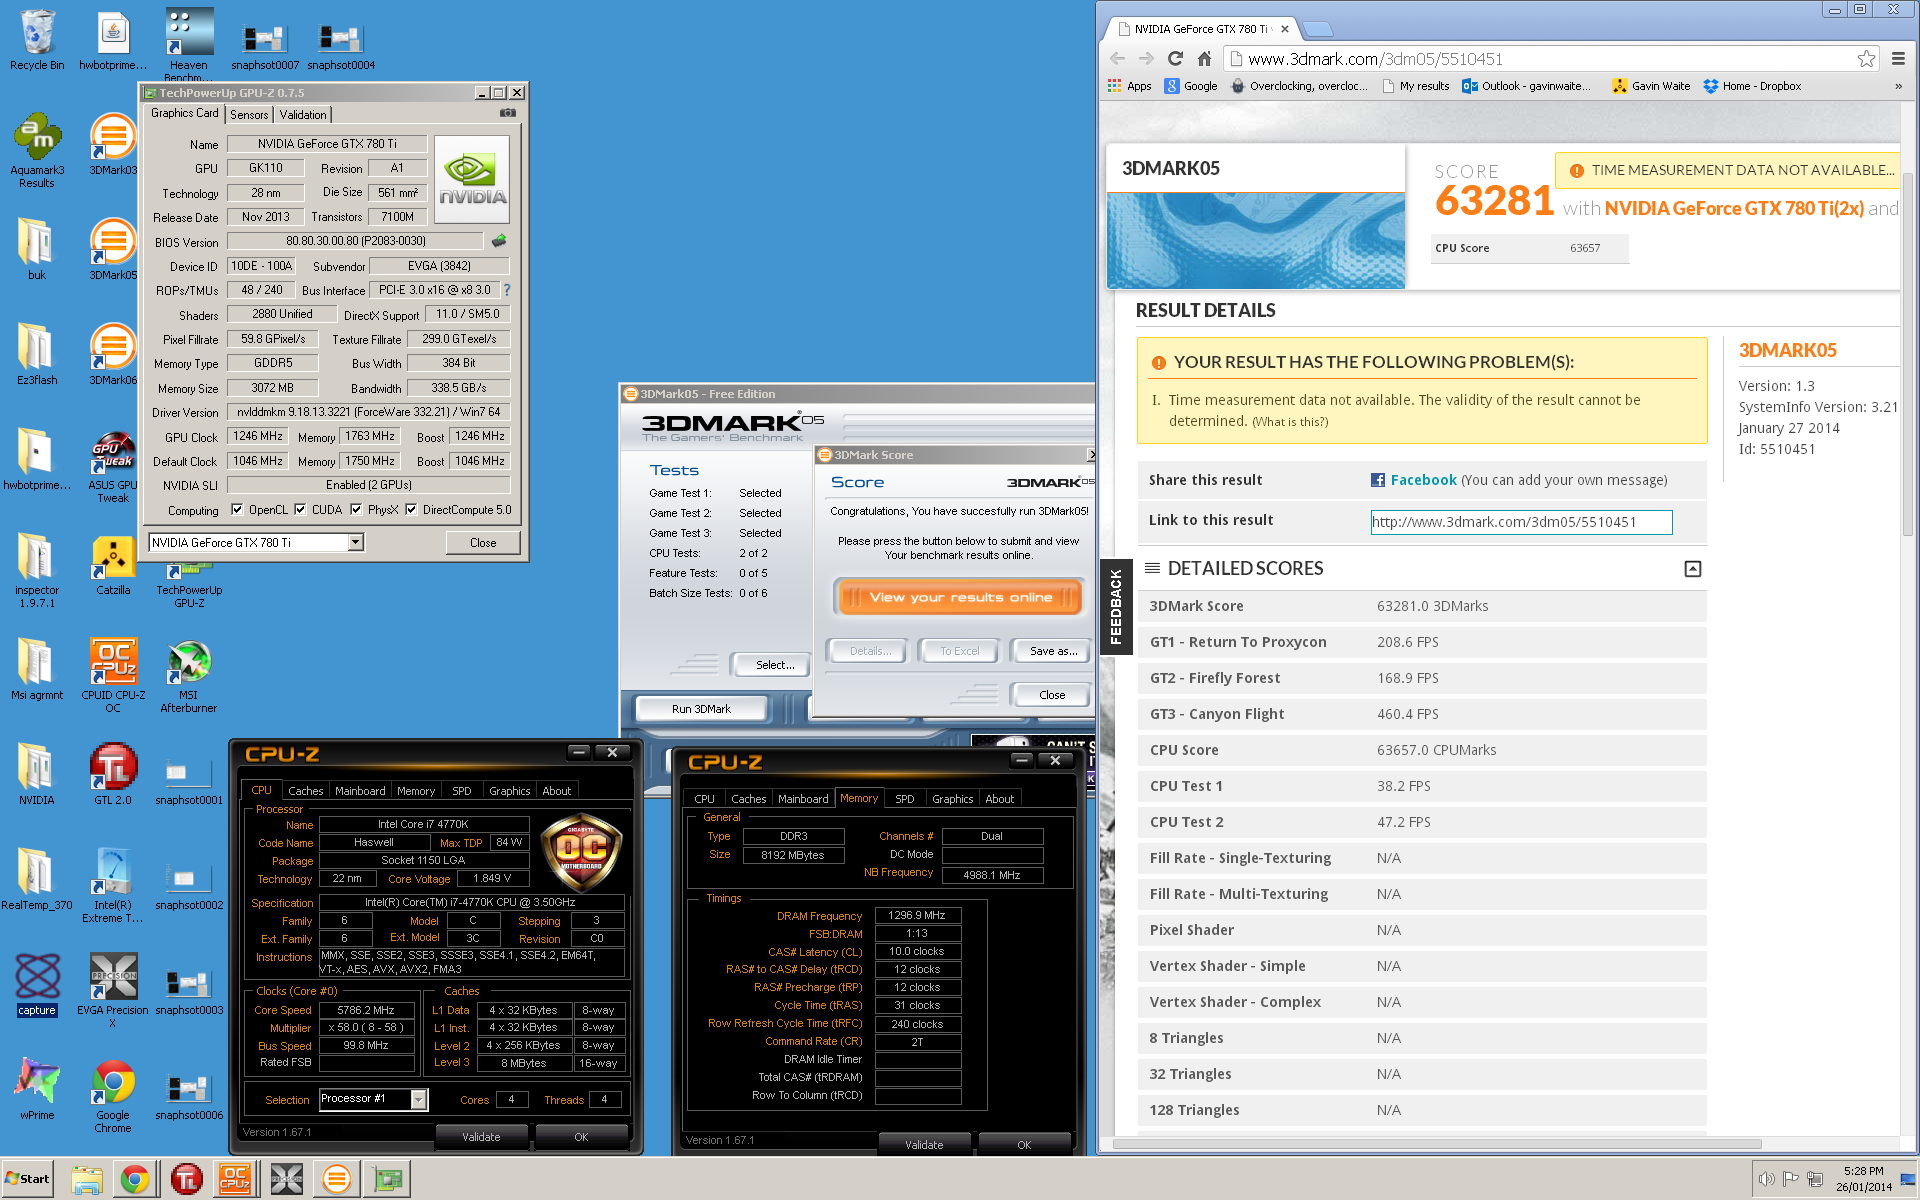Screen dimensions: 1920x1200
Task: Click Run 3DMark button
Action: [x=701, y=709]
